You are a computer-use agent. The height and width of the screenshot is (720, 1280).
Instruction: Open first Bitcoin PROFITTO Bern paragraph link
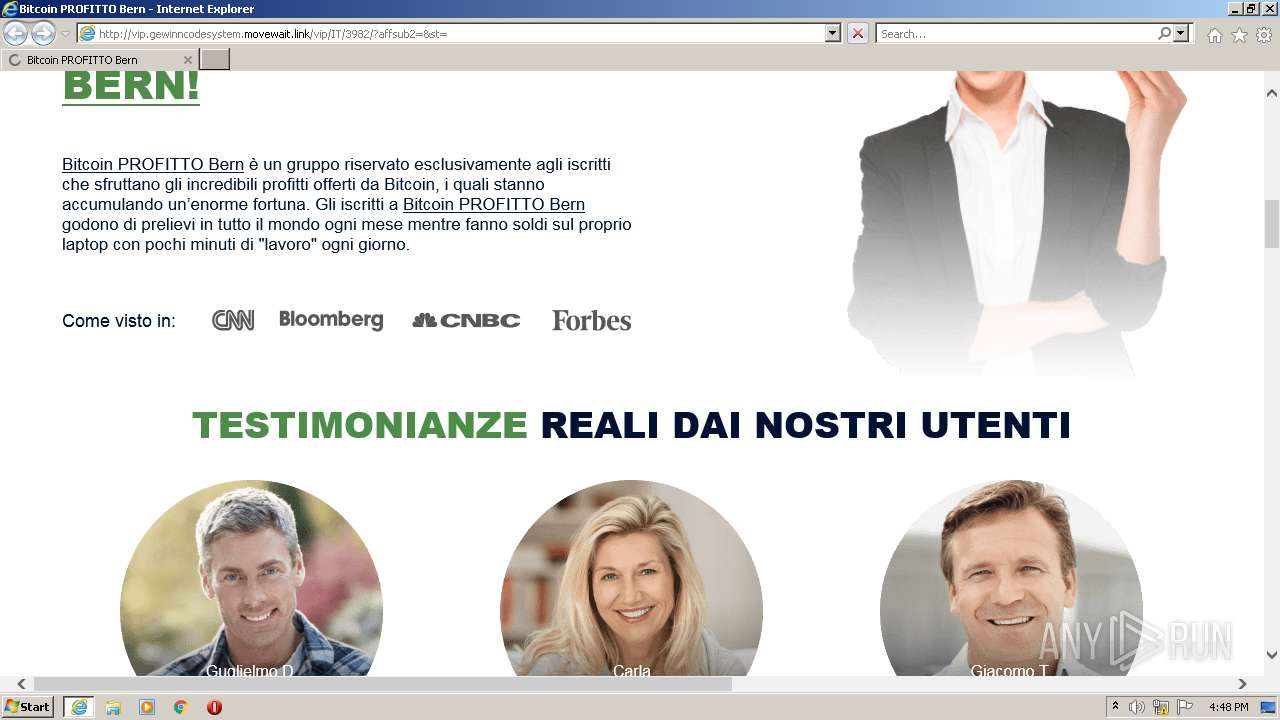153,164
